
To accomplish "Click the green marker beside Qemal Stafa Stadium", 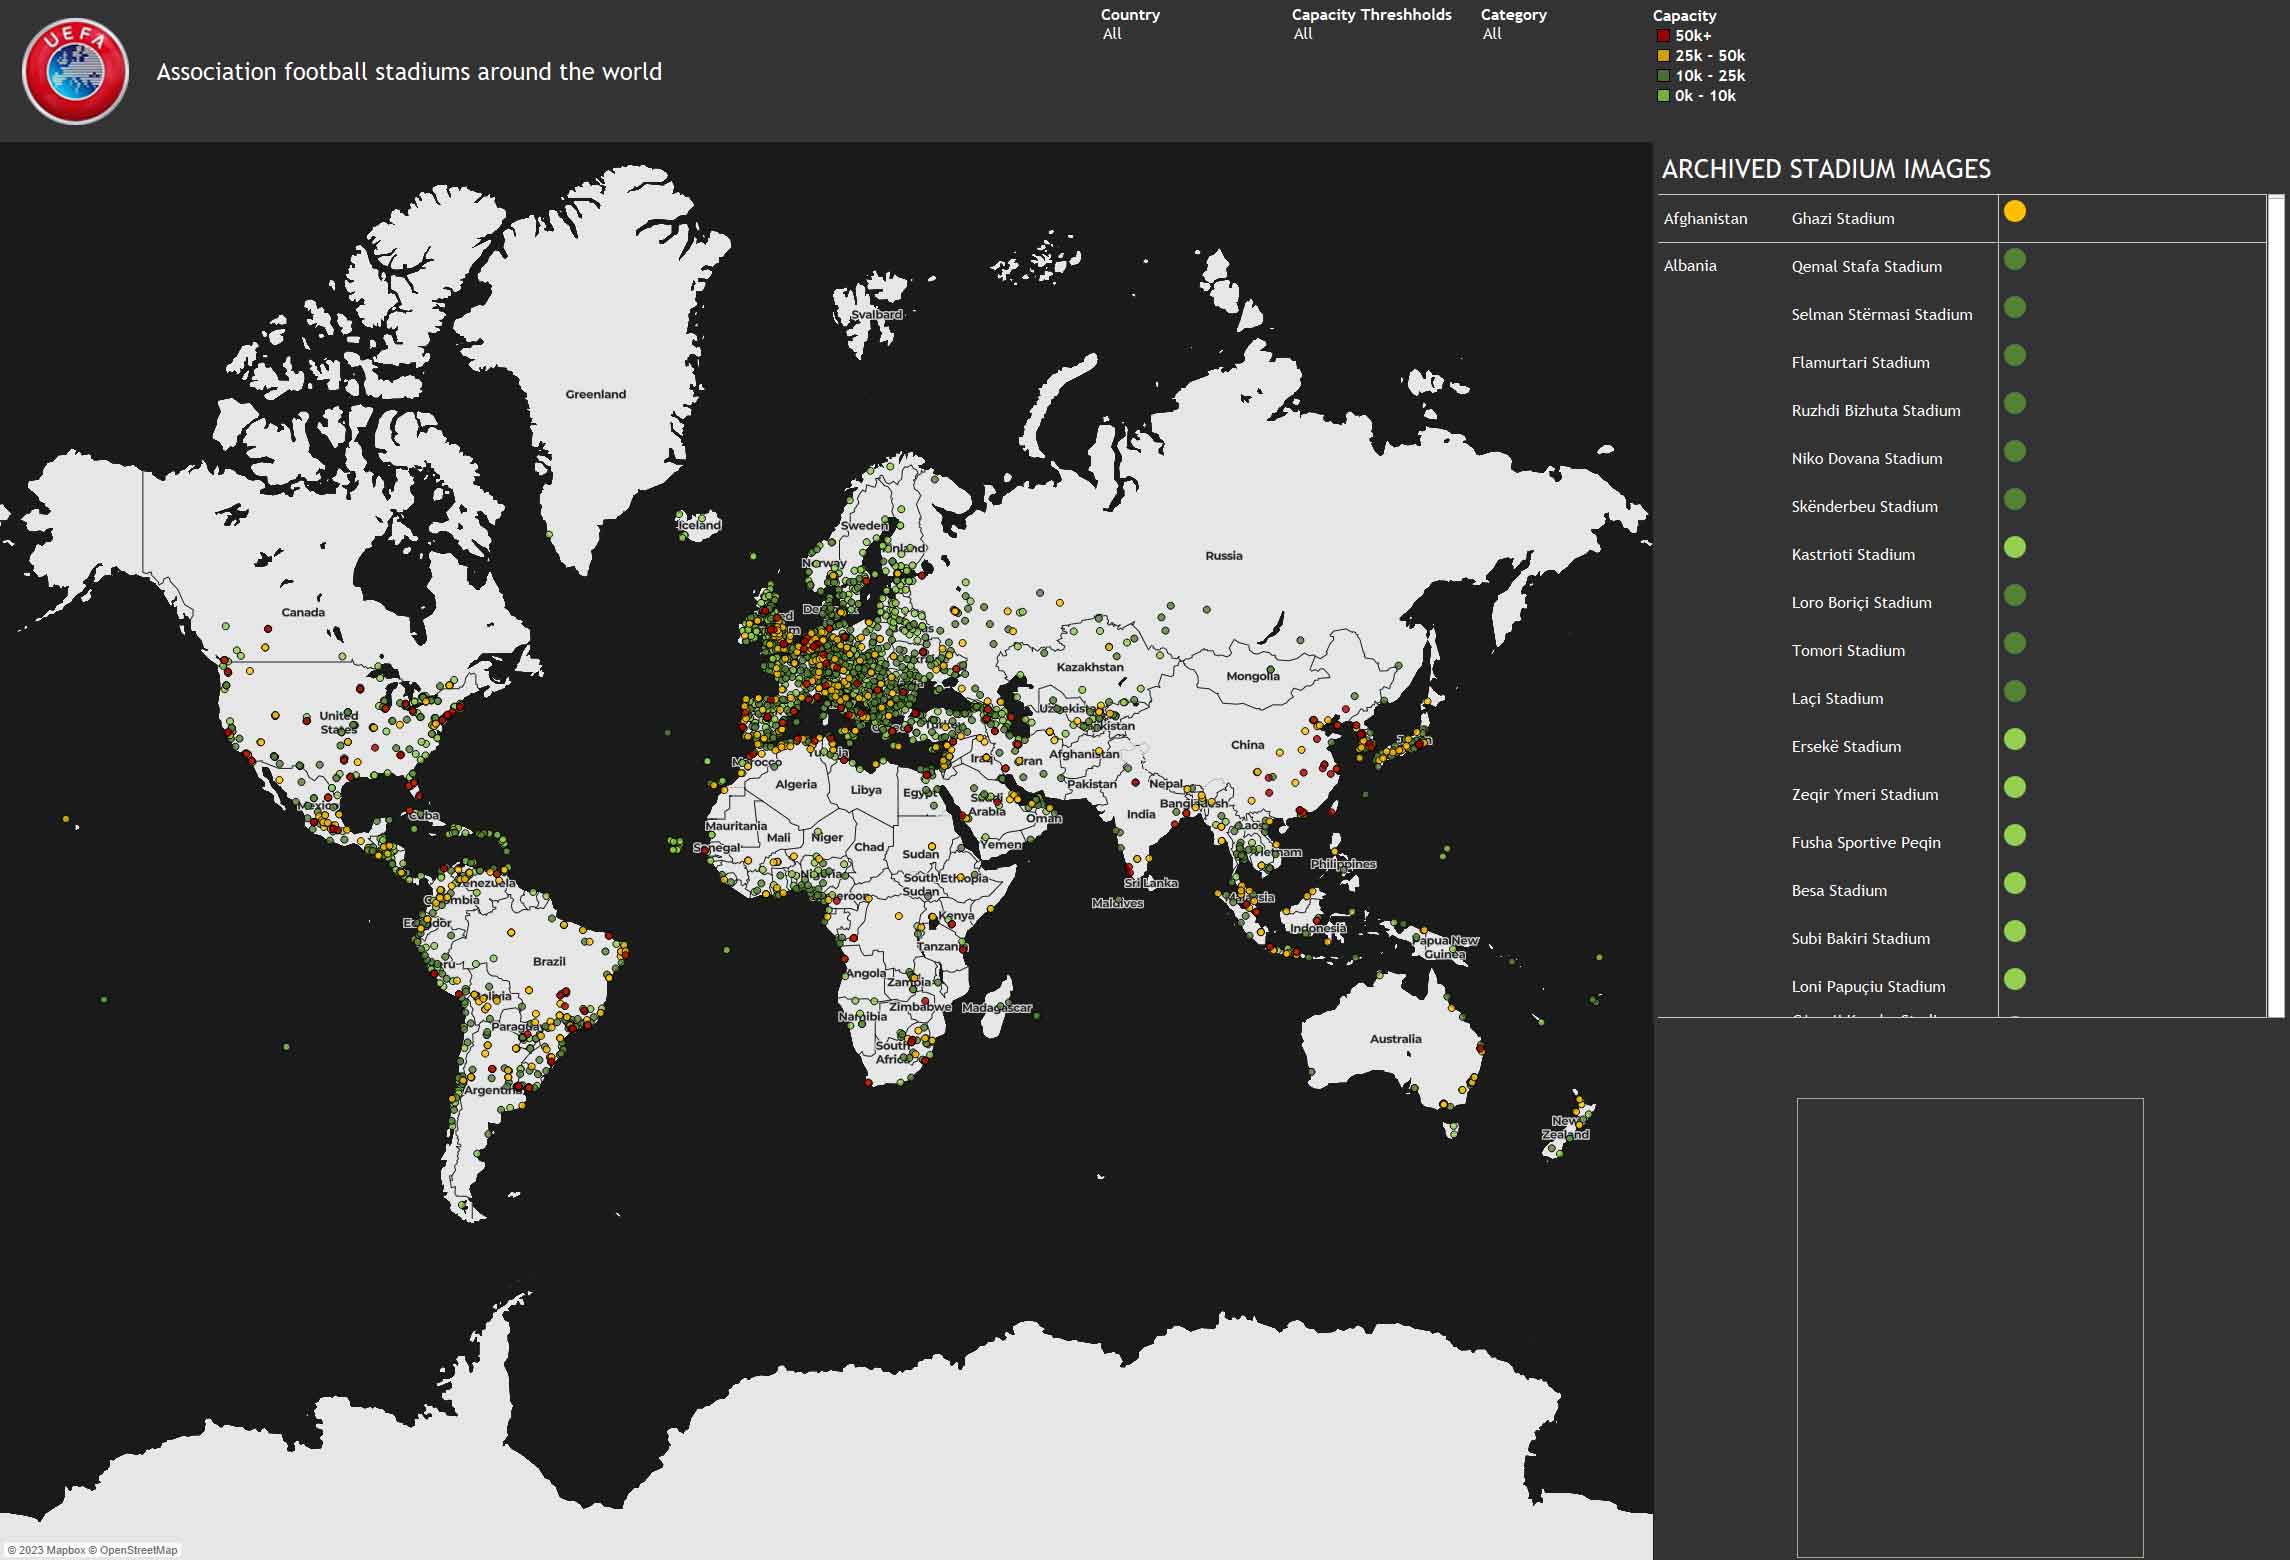I will pos(2013,260).
